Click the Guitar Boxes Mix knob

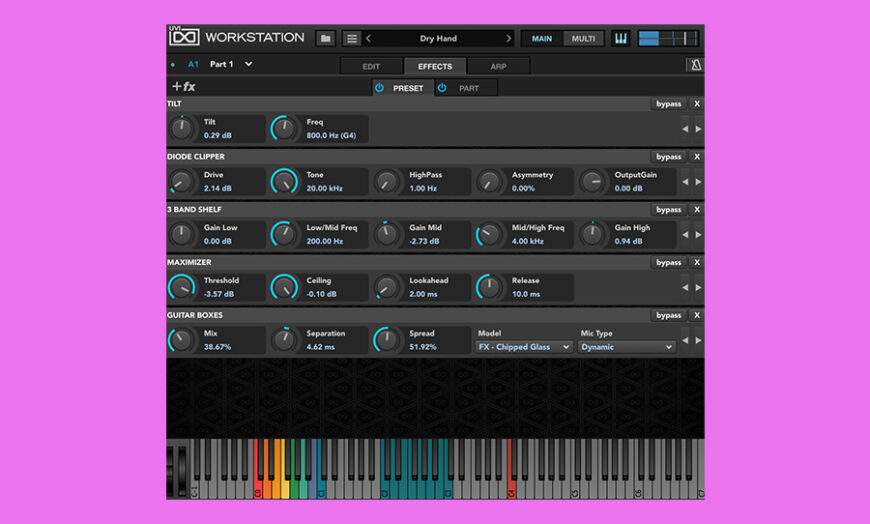pyautogui.click(x=181, y=340)
